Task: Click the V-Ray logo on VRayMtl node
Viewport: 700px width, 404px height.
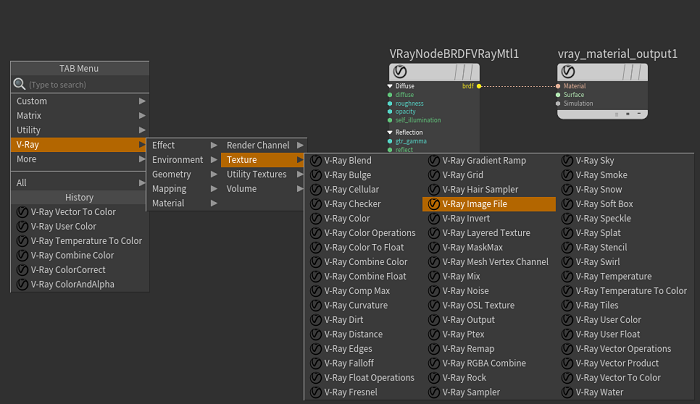Action: tap(400, 72)
